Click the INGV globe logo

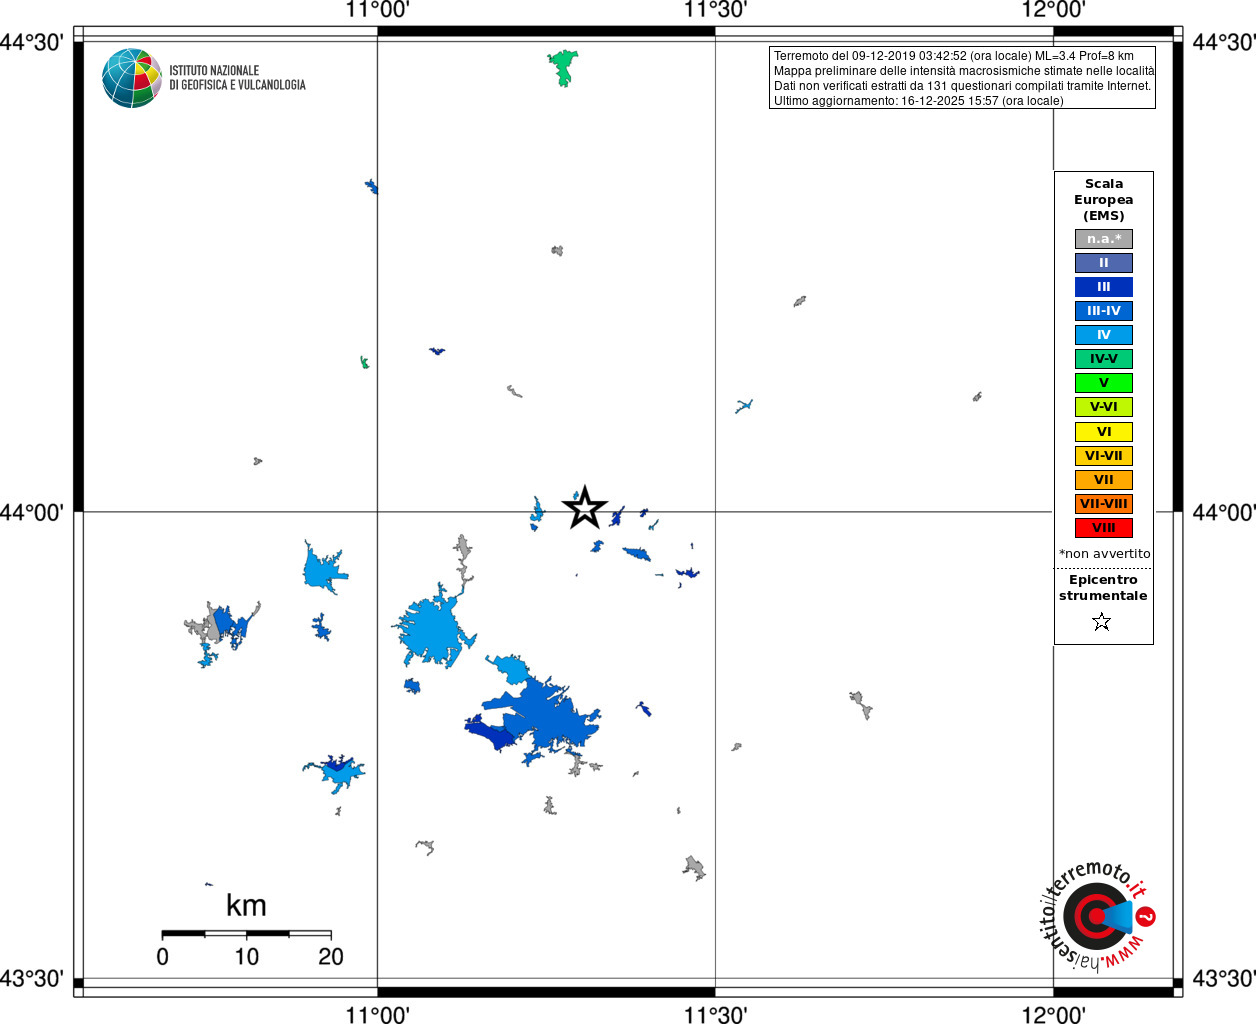132,78
